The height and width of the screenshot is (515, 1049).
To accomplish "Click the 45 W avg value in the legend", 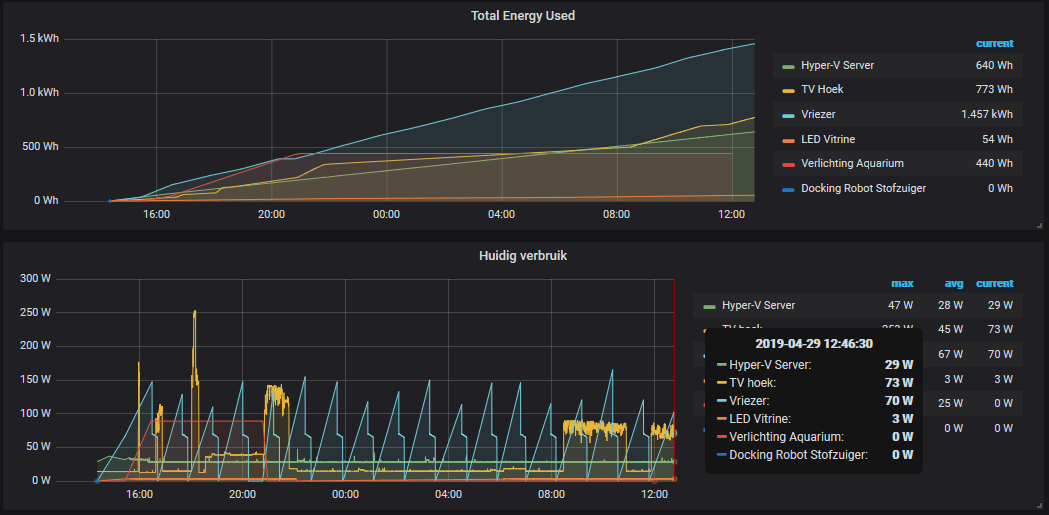I will (x=951, y=330).
